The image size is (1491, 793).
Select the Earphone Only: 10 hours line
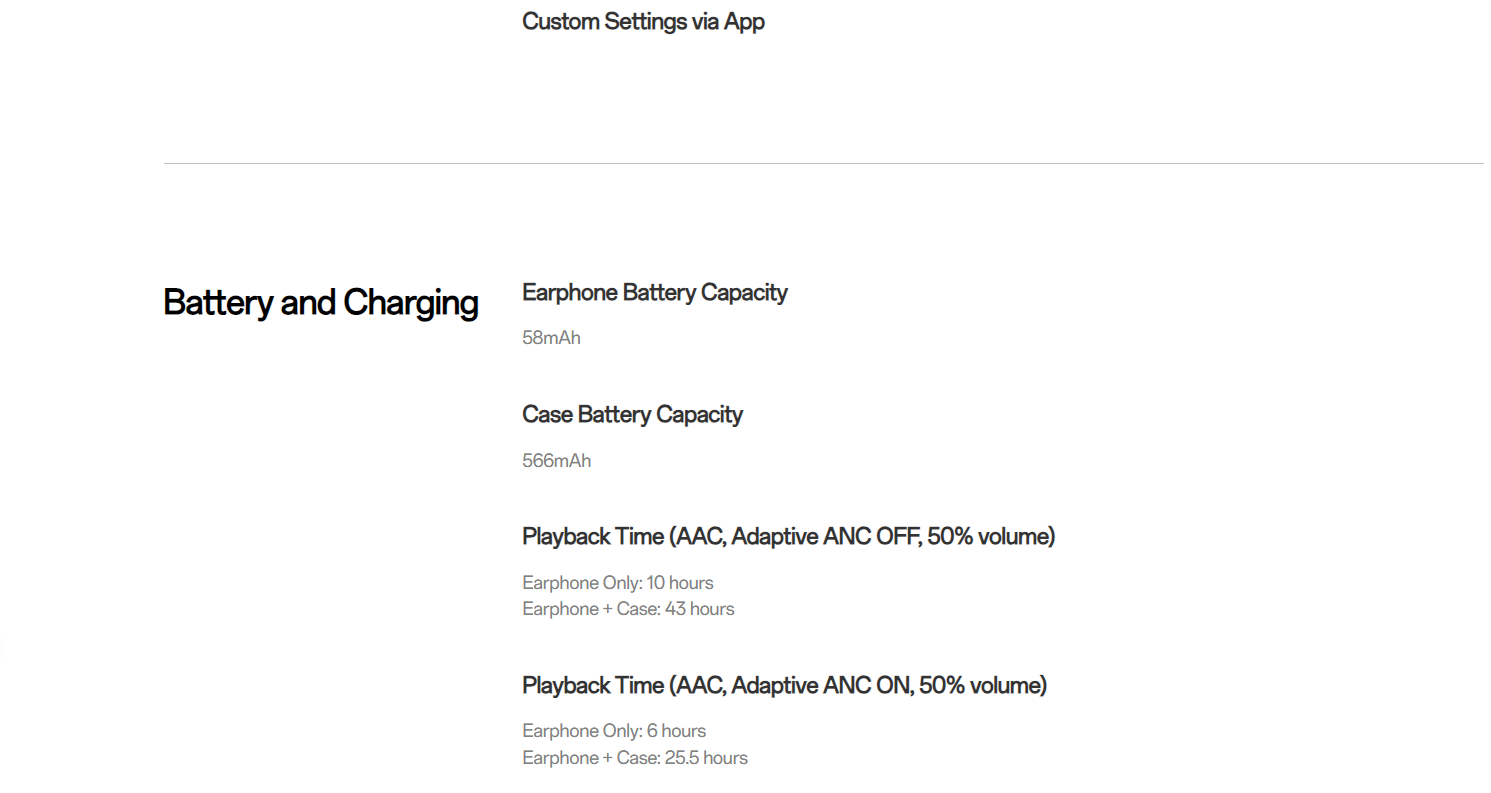coord(617,582)
